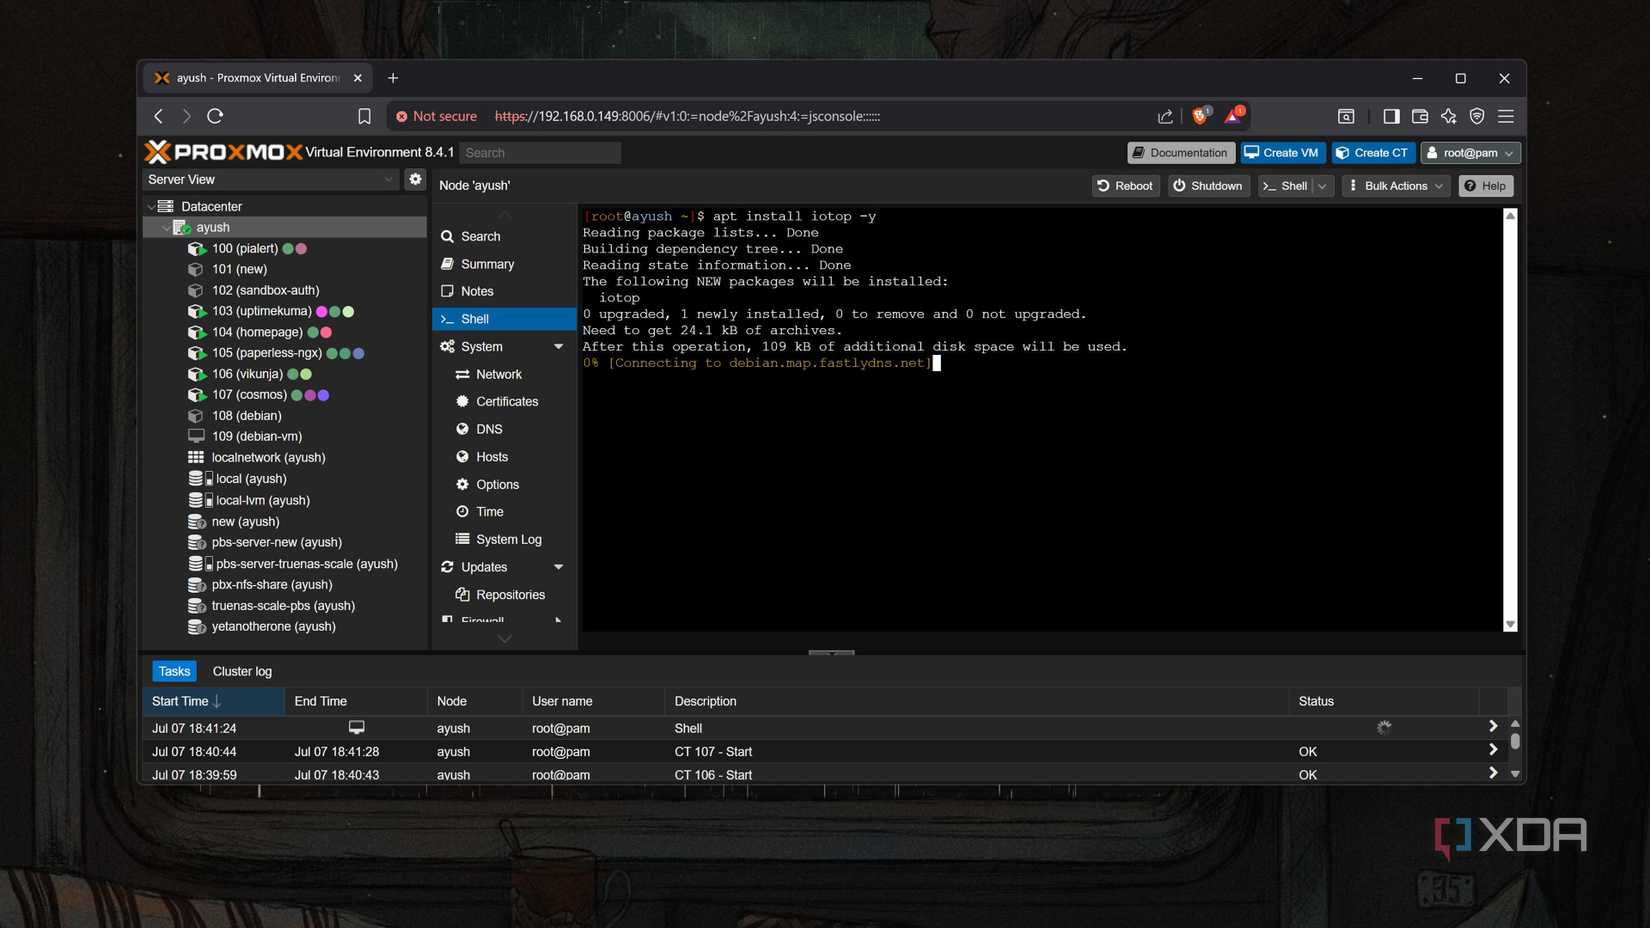Open the Server View settings gear
The height and width of the screenshot is (928, 1650).
click(415, 179)
